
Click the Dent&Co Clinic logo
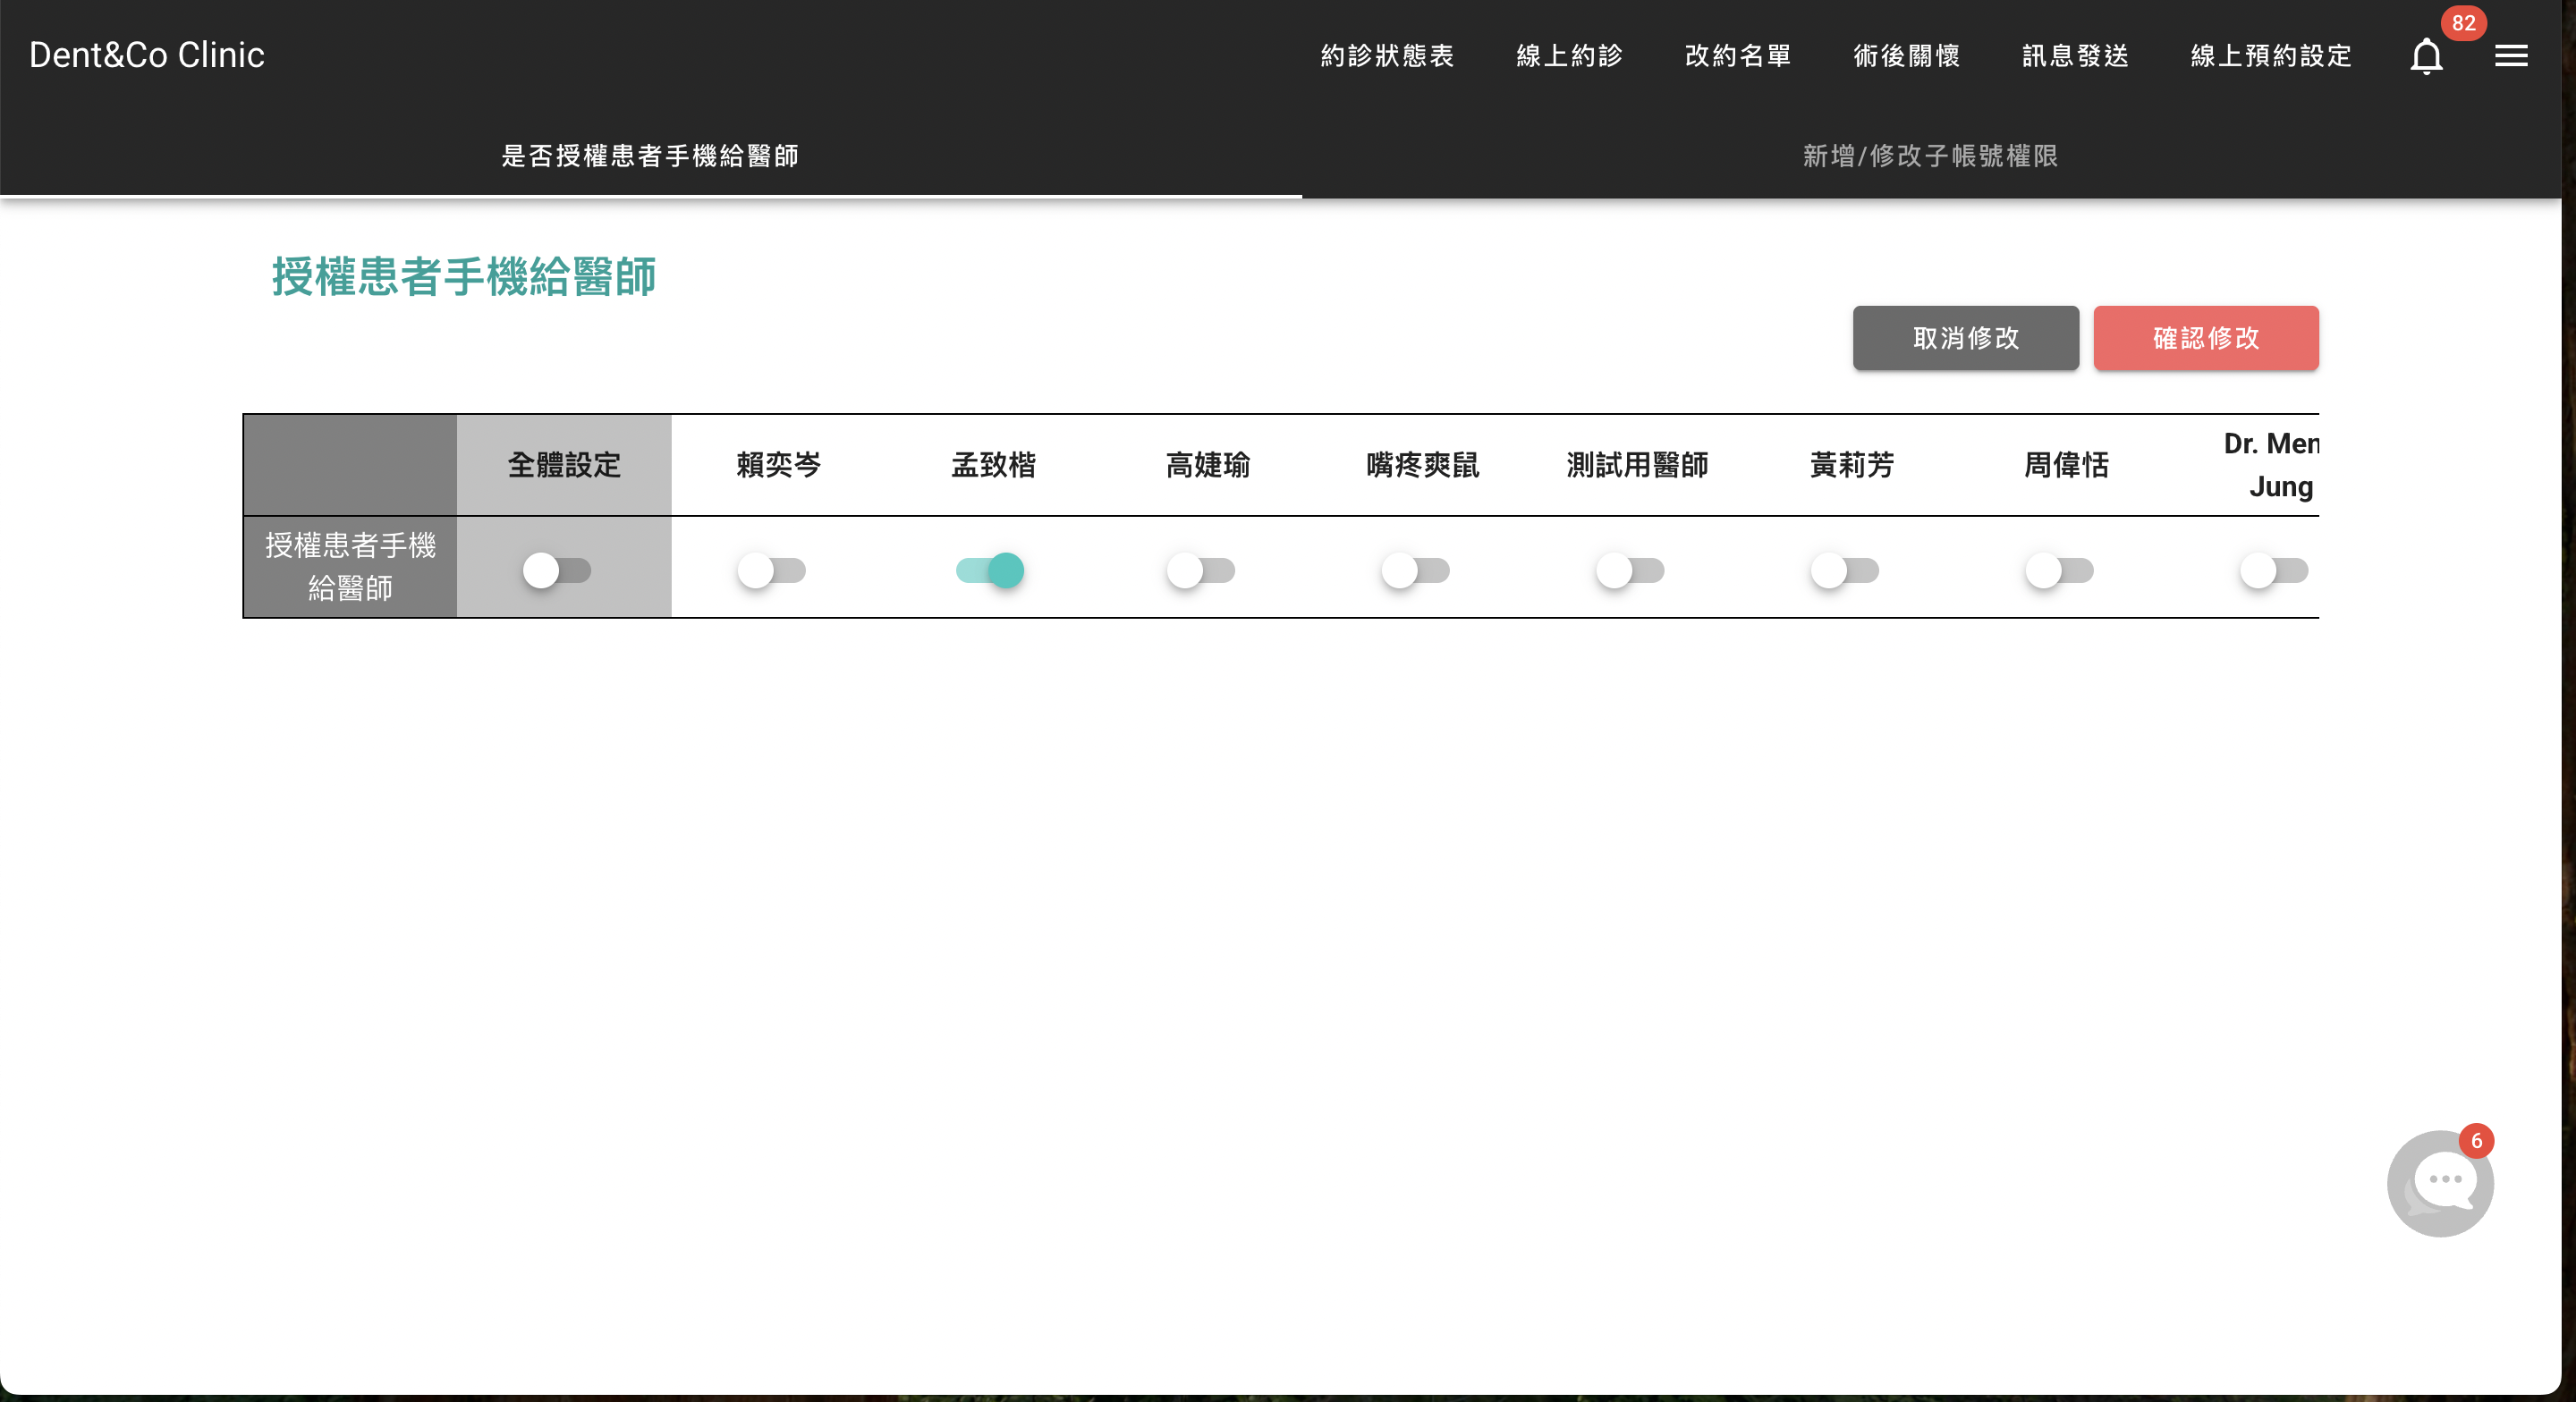(x=147, y=54)
